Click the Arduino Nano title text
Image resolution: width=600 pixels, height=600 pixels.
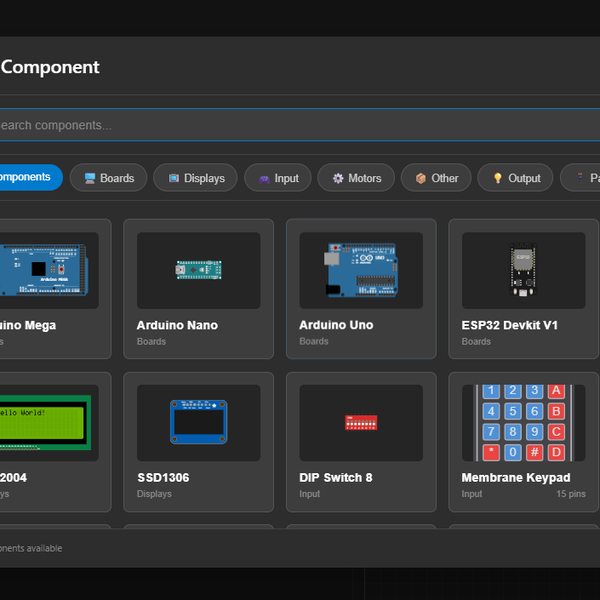pyautogui.click(x=177, y=325)
